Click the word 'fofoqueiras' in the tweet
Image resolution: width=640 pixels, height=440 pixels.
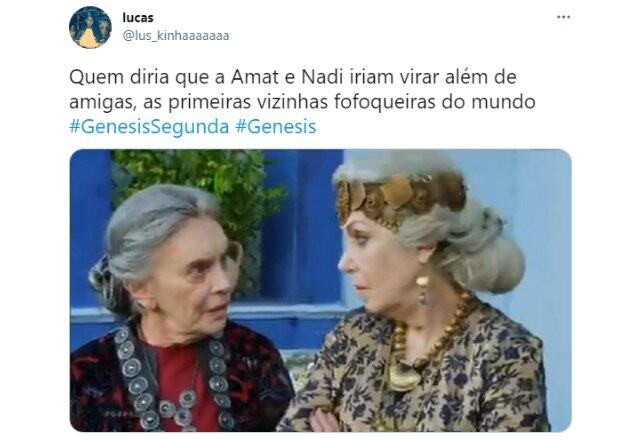pos(384,102)
